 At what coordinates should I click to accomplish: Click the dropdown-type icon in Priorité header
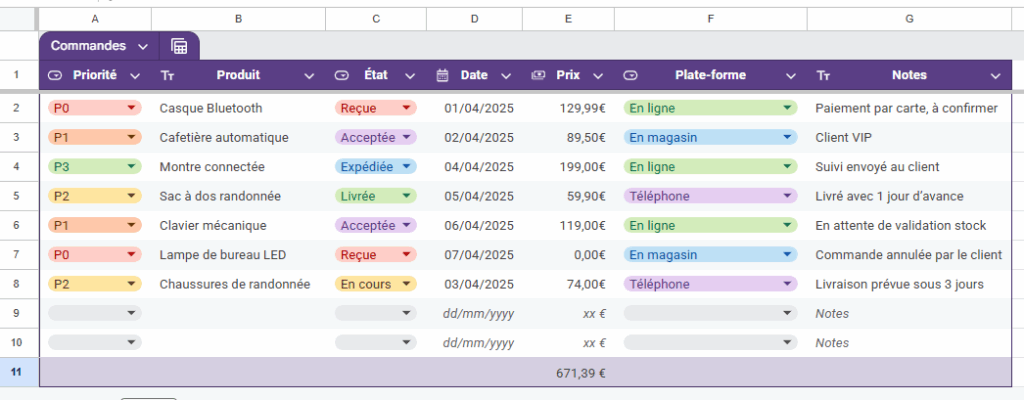[x=56, y=76]
